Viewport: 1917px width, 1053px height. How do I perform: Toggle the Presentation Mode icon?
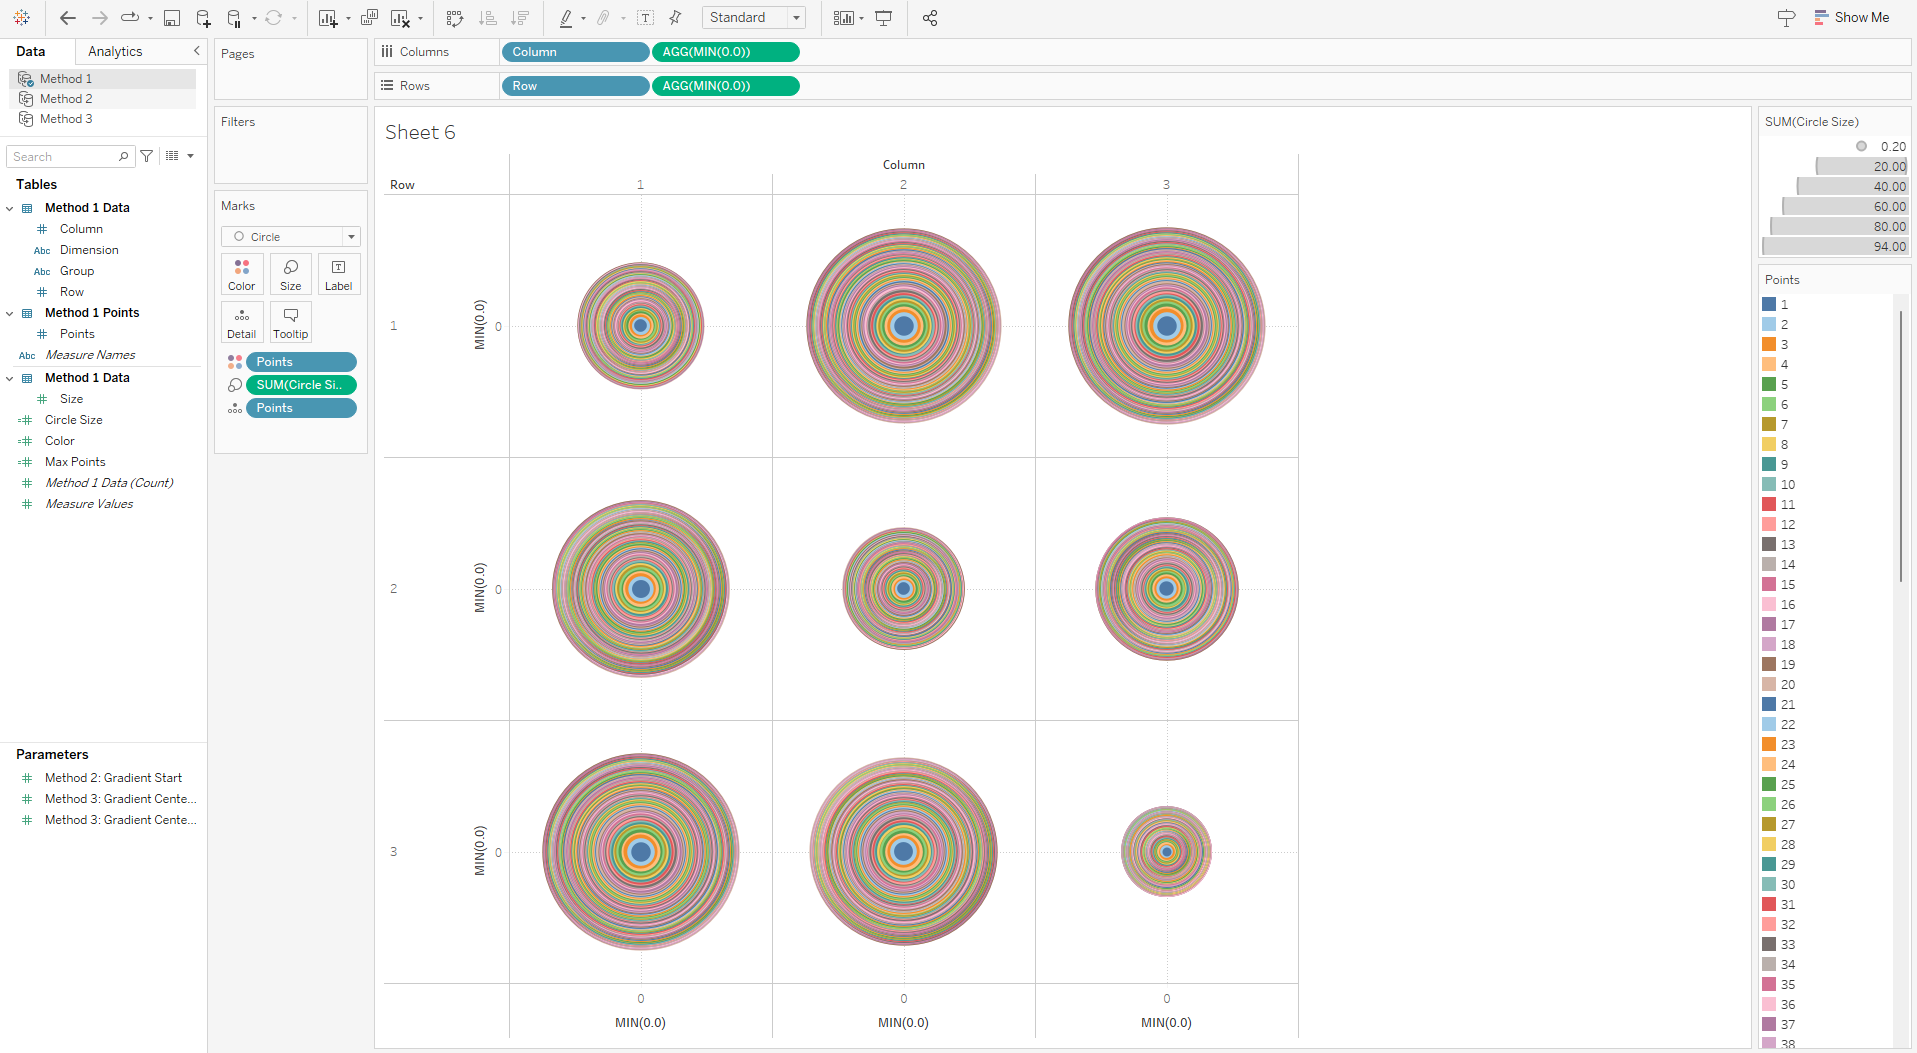(x=882, y=18)
